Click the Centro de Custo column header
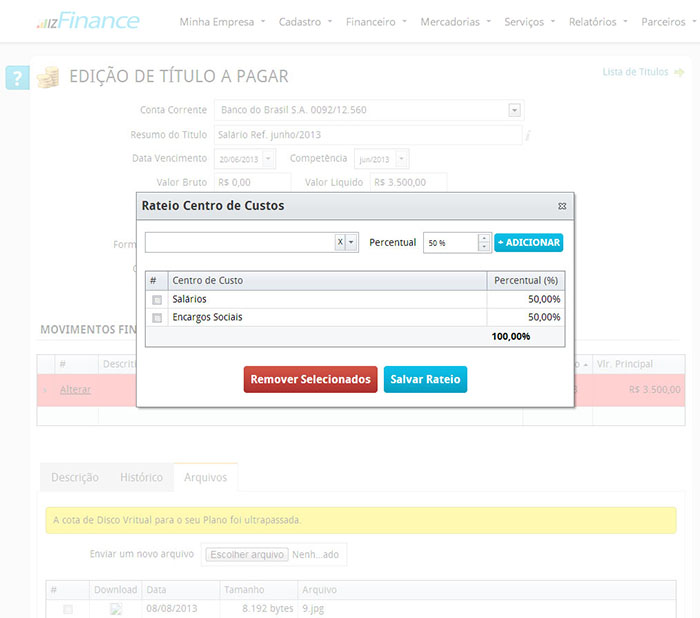Image resolution: width=700 pixels, height=618 pixels. tap(327, 280)
